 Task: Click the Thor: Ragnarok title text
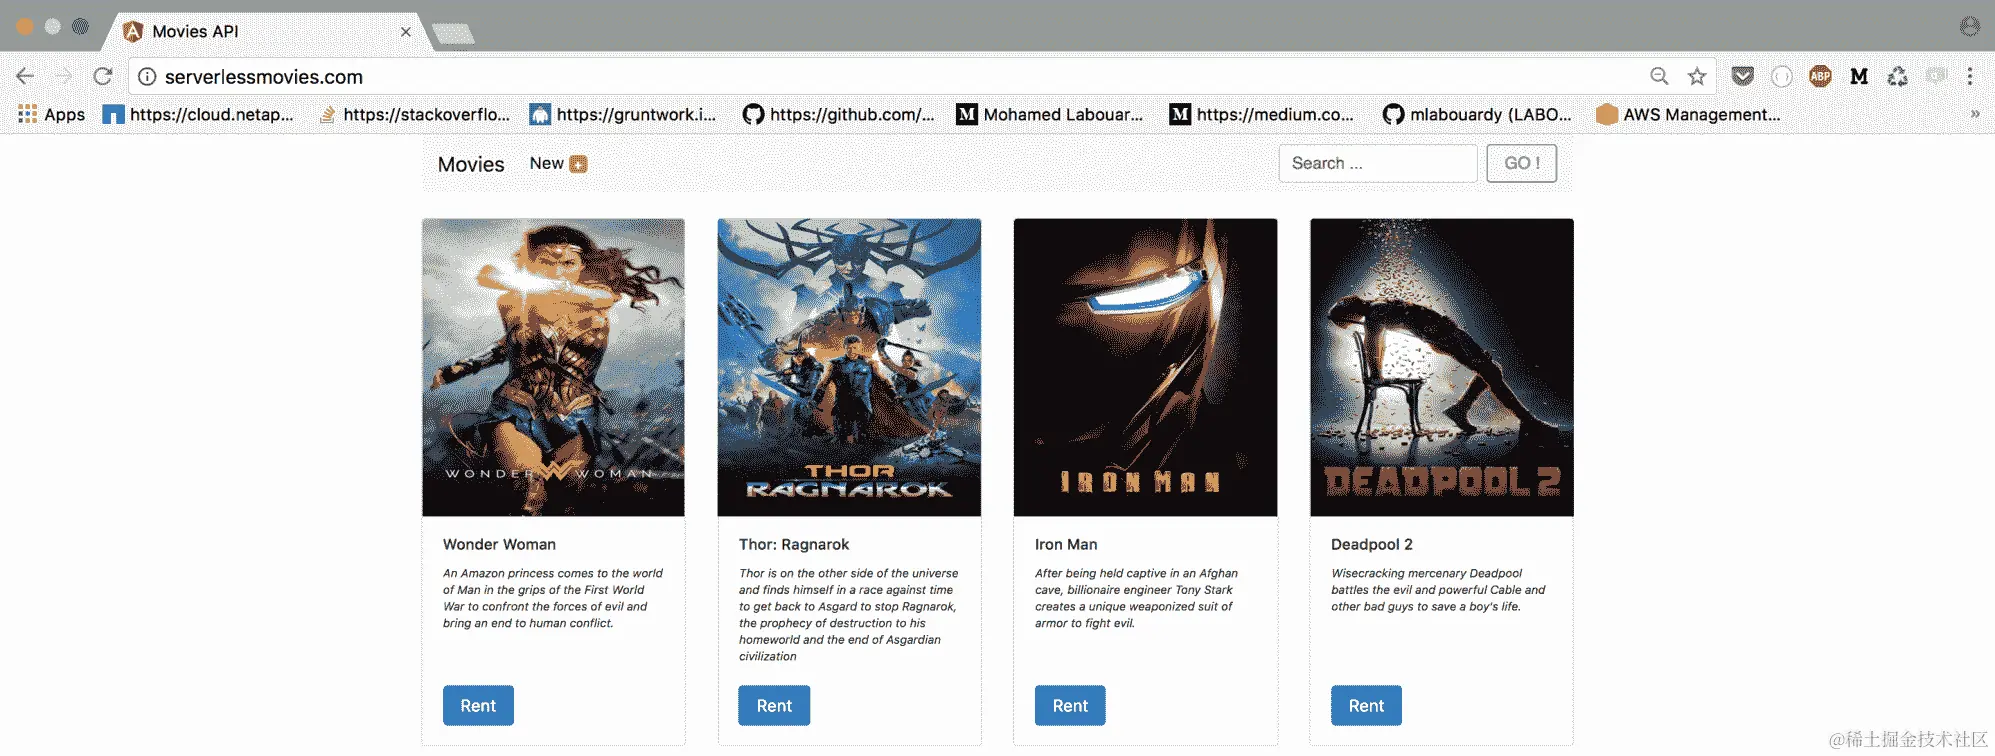(x=794, y=544)
